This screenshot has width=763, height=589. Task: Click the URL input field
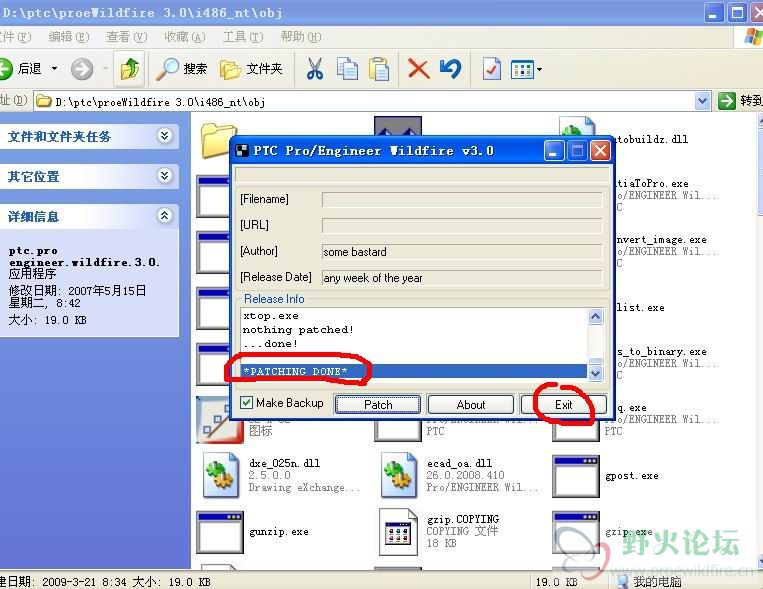461,225
